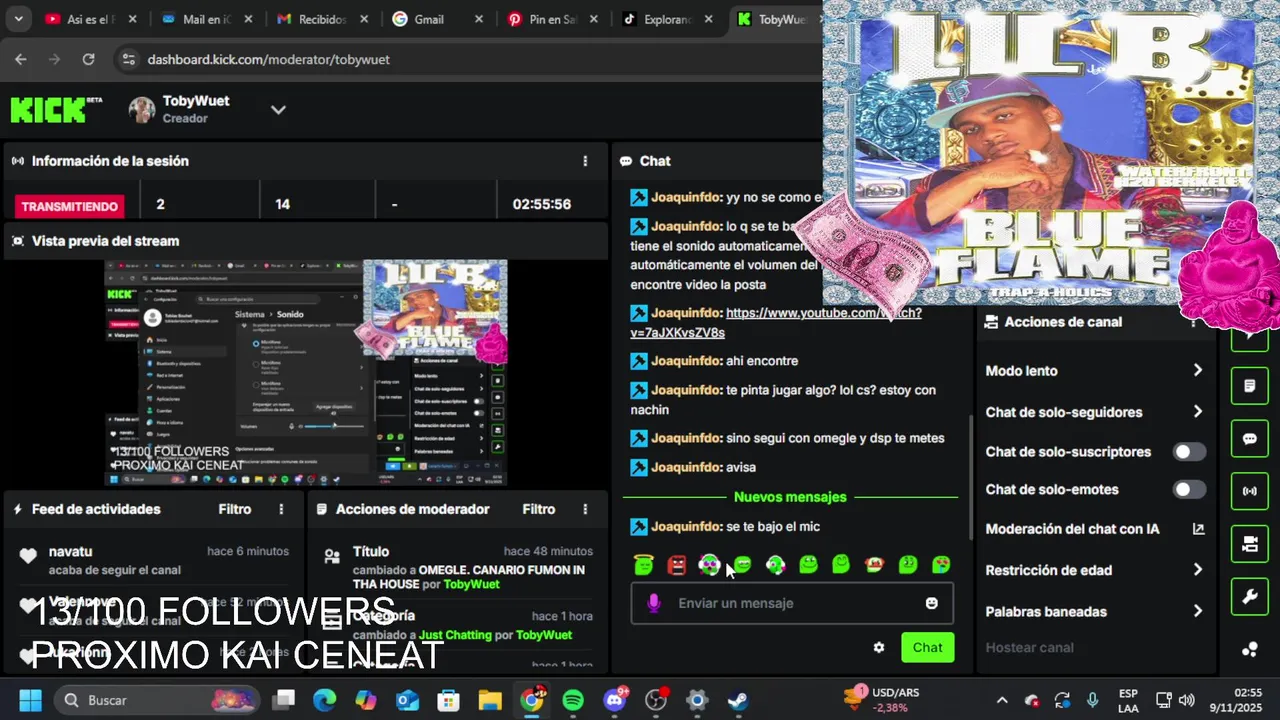The width and height of the screenshot is (1280, 720).
Task: Click TobyWuet link in Just Chatting action
Action: pyautogui.click(x=544, y=635)
